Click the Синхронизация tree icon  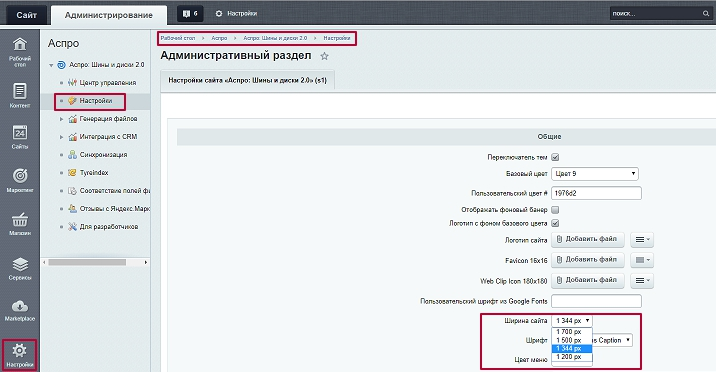click(x=72, y=155)
